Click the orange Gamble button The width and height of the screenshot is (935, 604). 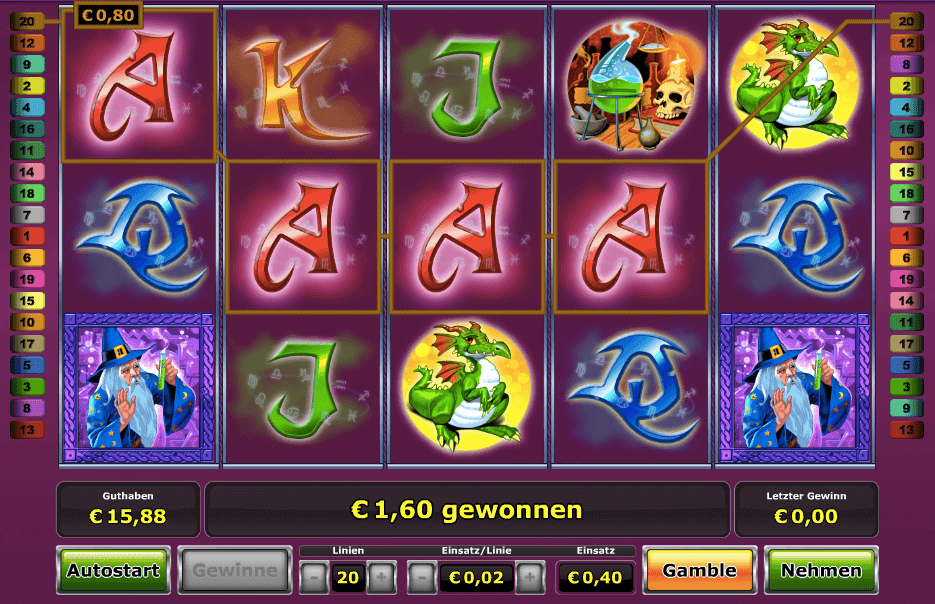[x=699, y=570]
